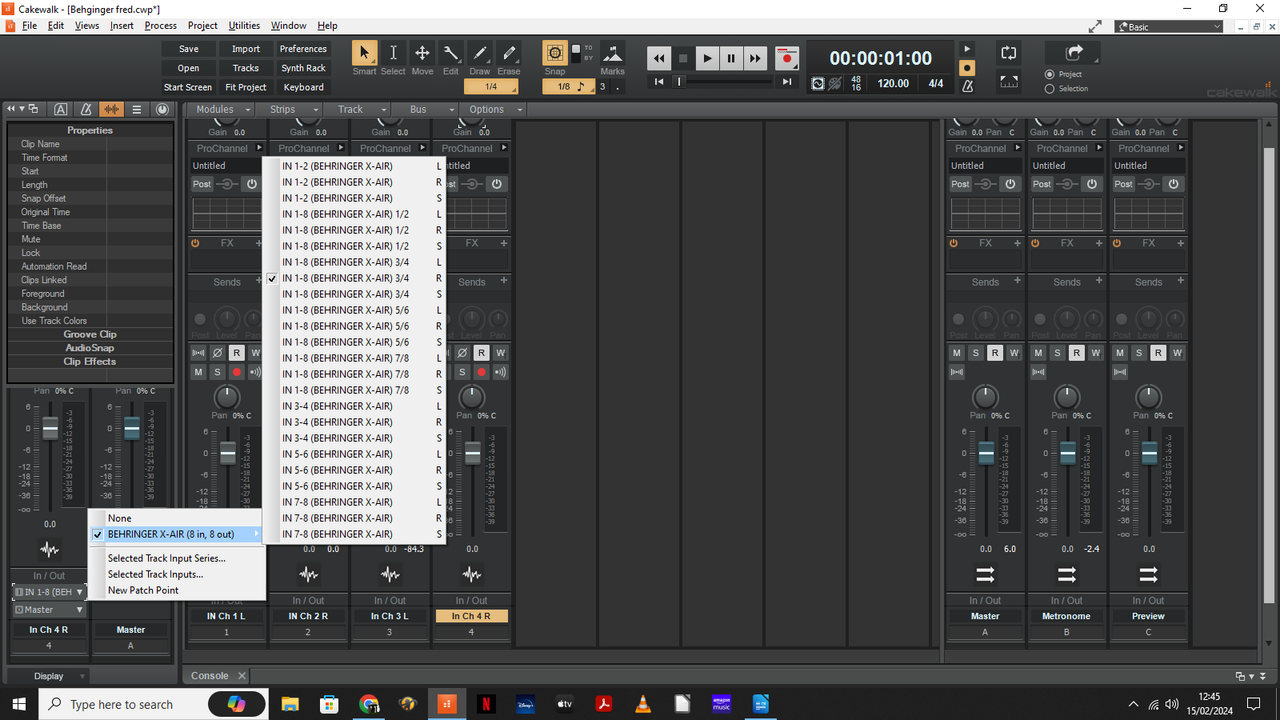Click the Save button
Viewport: 1280px width, 720px height.
click(x=188, y=49)
